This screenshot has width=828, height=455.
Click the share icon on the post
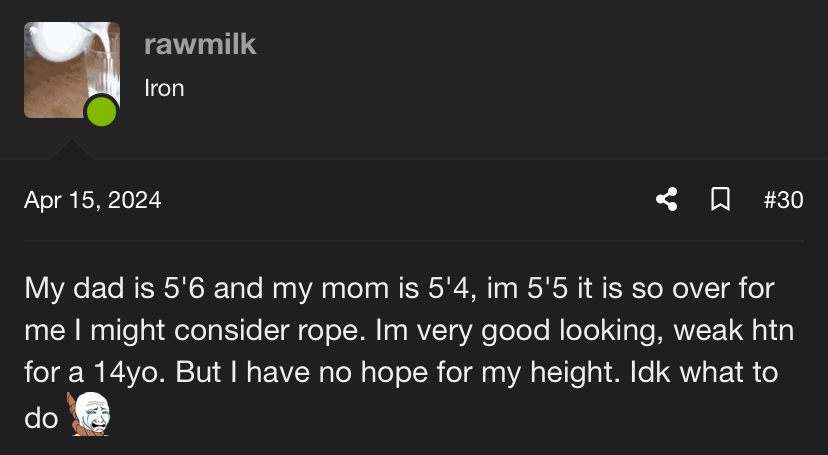coord(666,200)
